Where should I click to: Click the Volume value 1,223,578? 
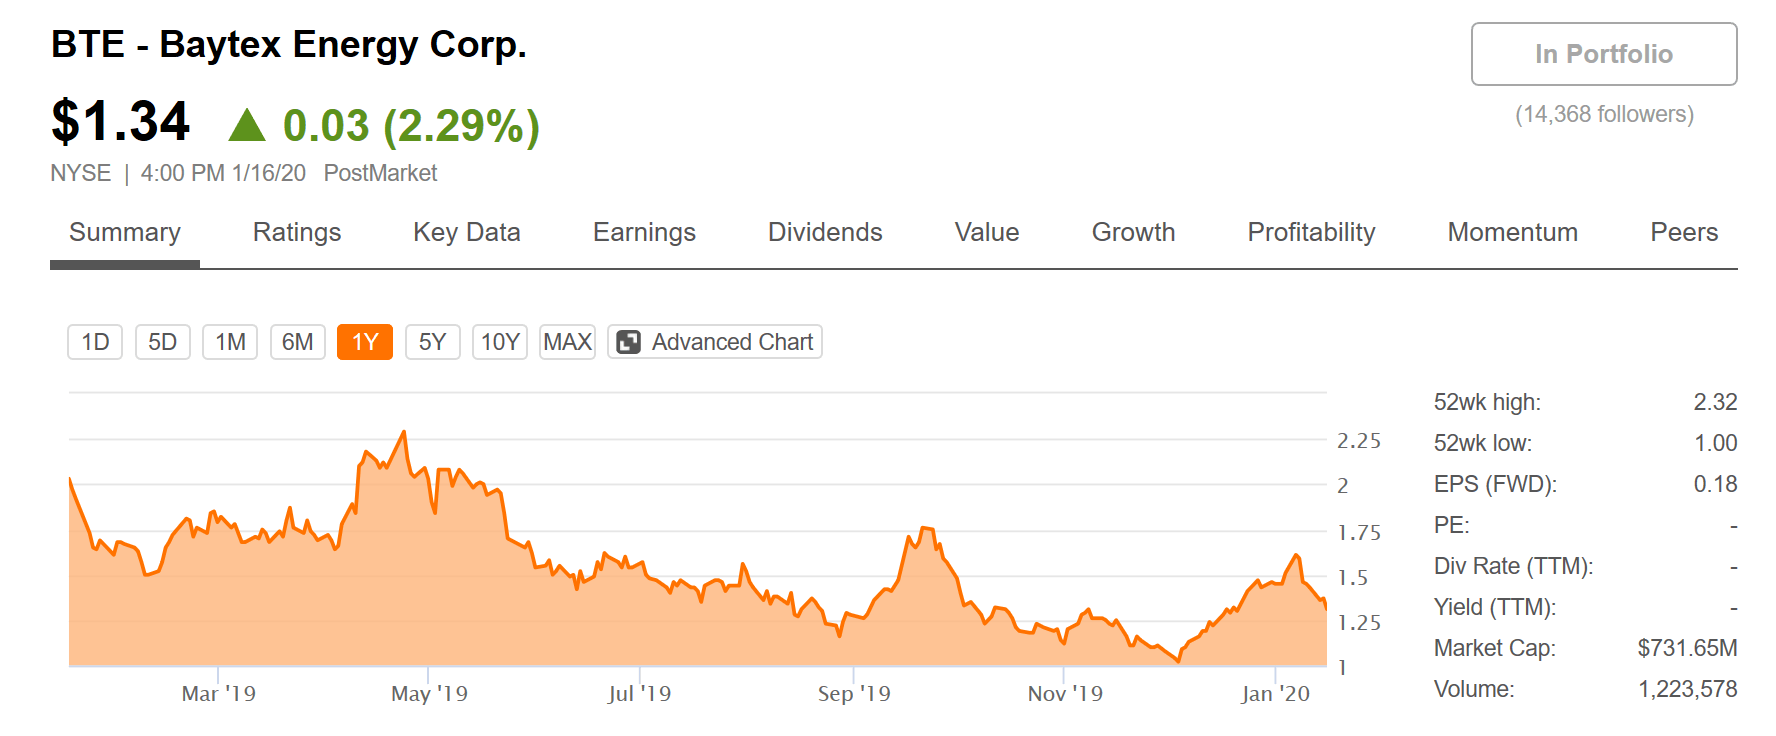[1687, 689]
